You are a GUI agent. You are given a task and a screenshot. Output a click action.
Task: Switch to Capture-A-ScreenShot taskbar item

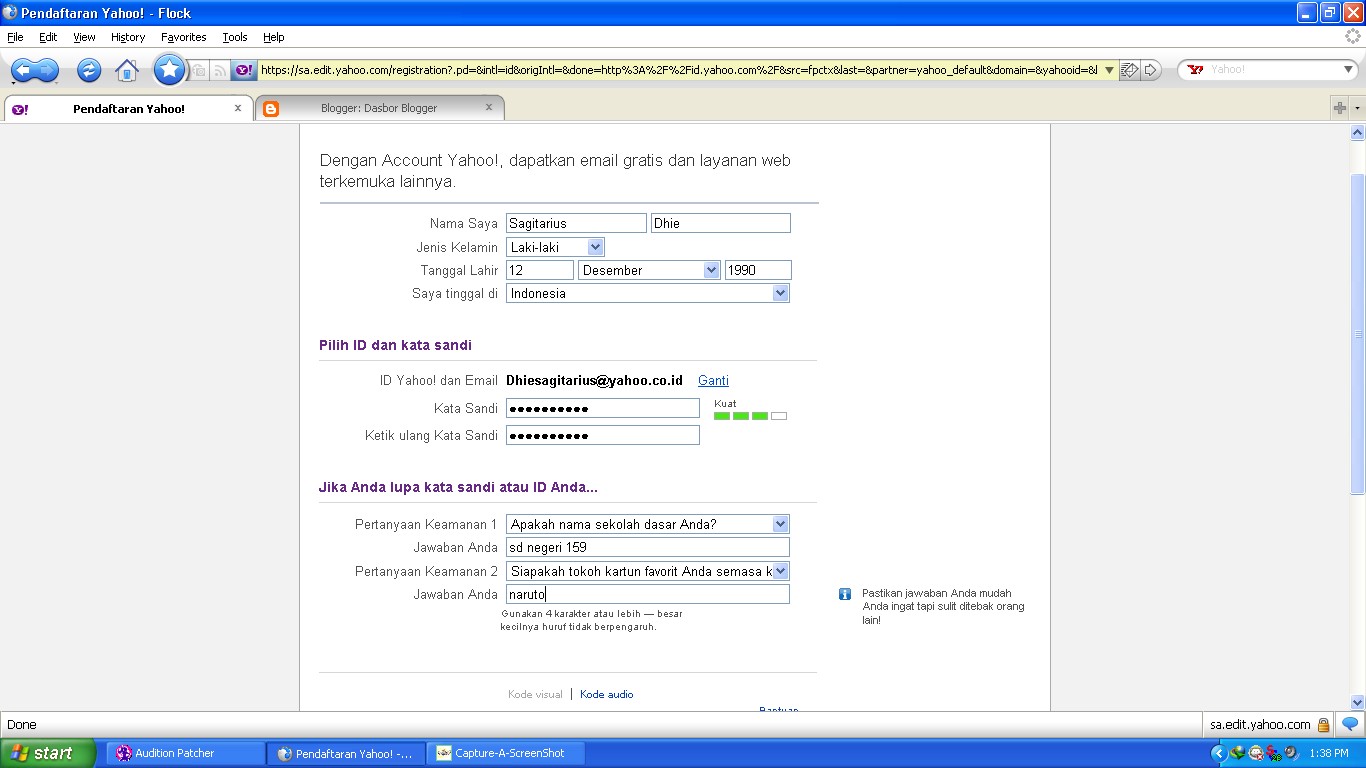pos(506,753)
